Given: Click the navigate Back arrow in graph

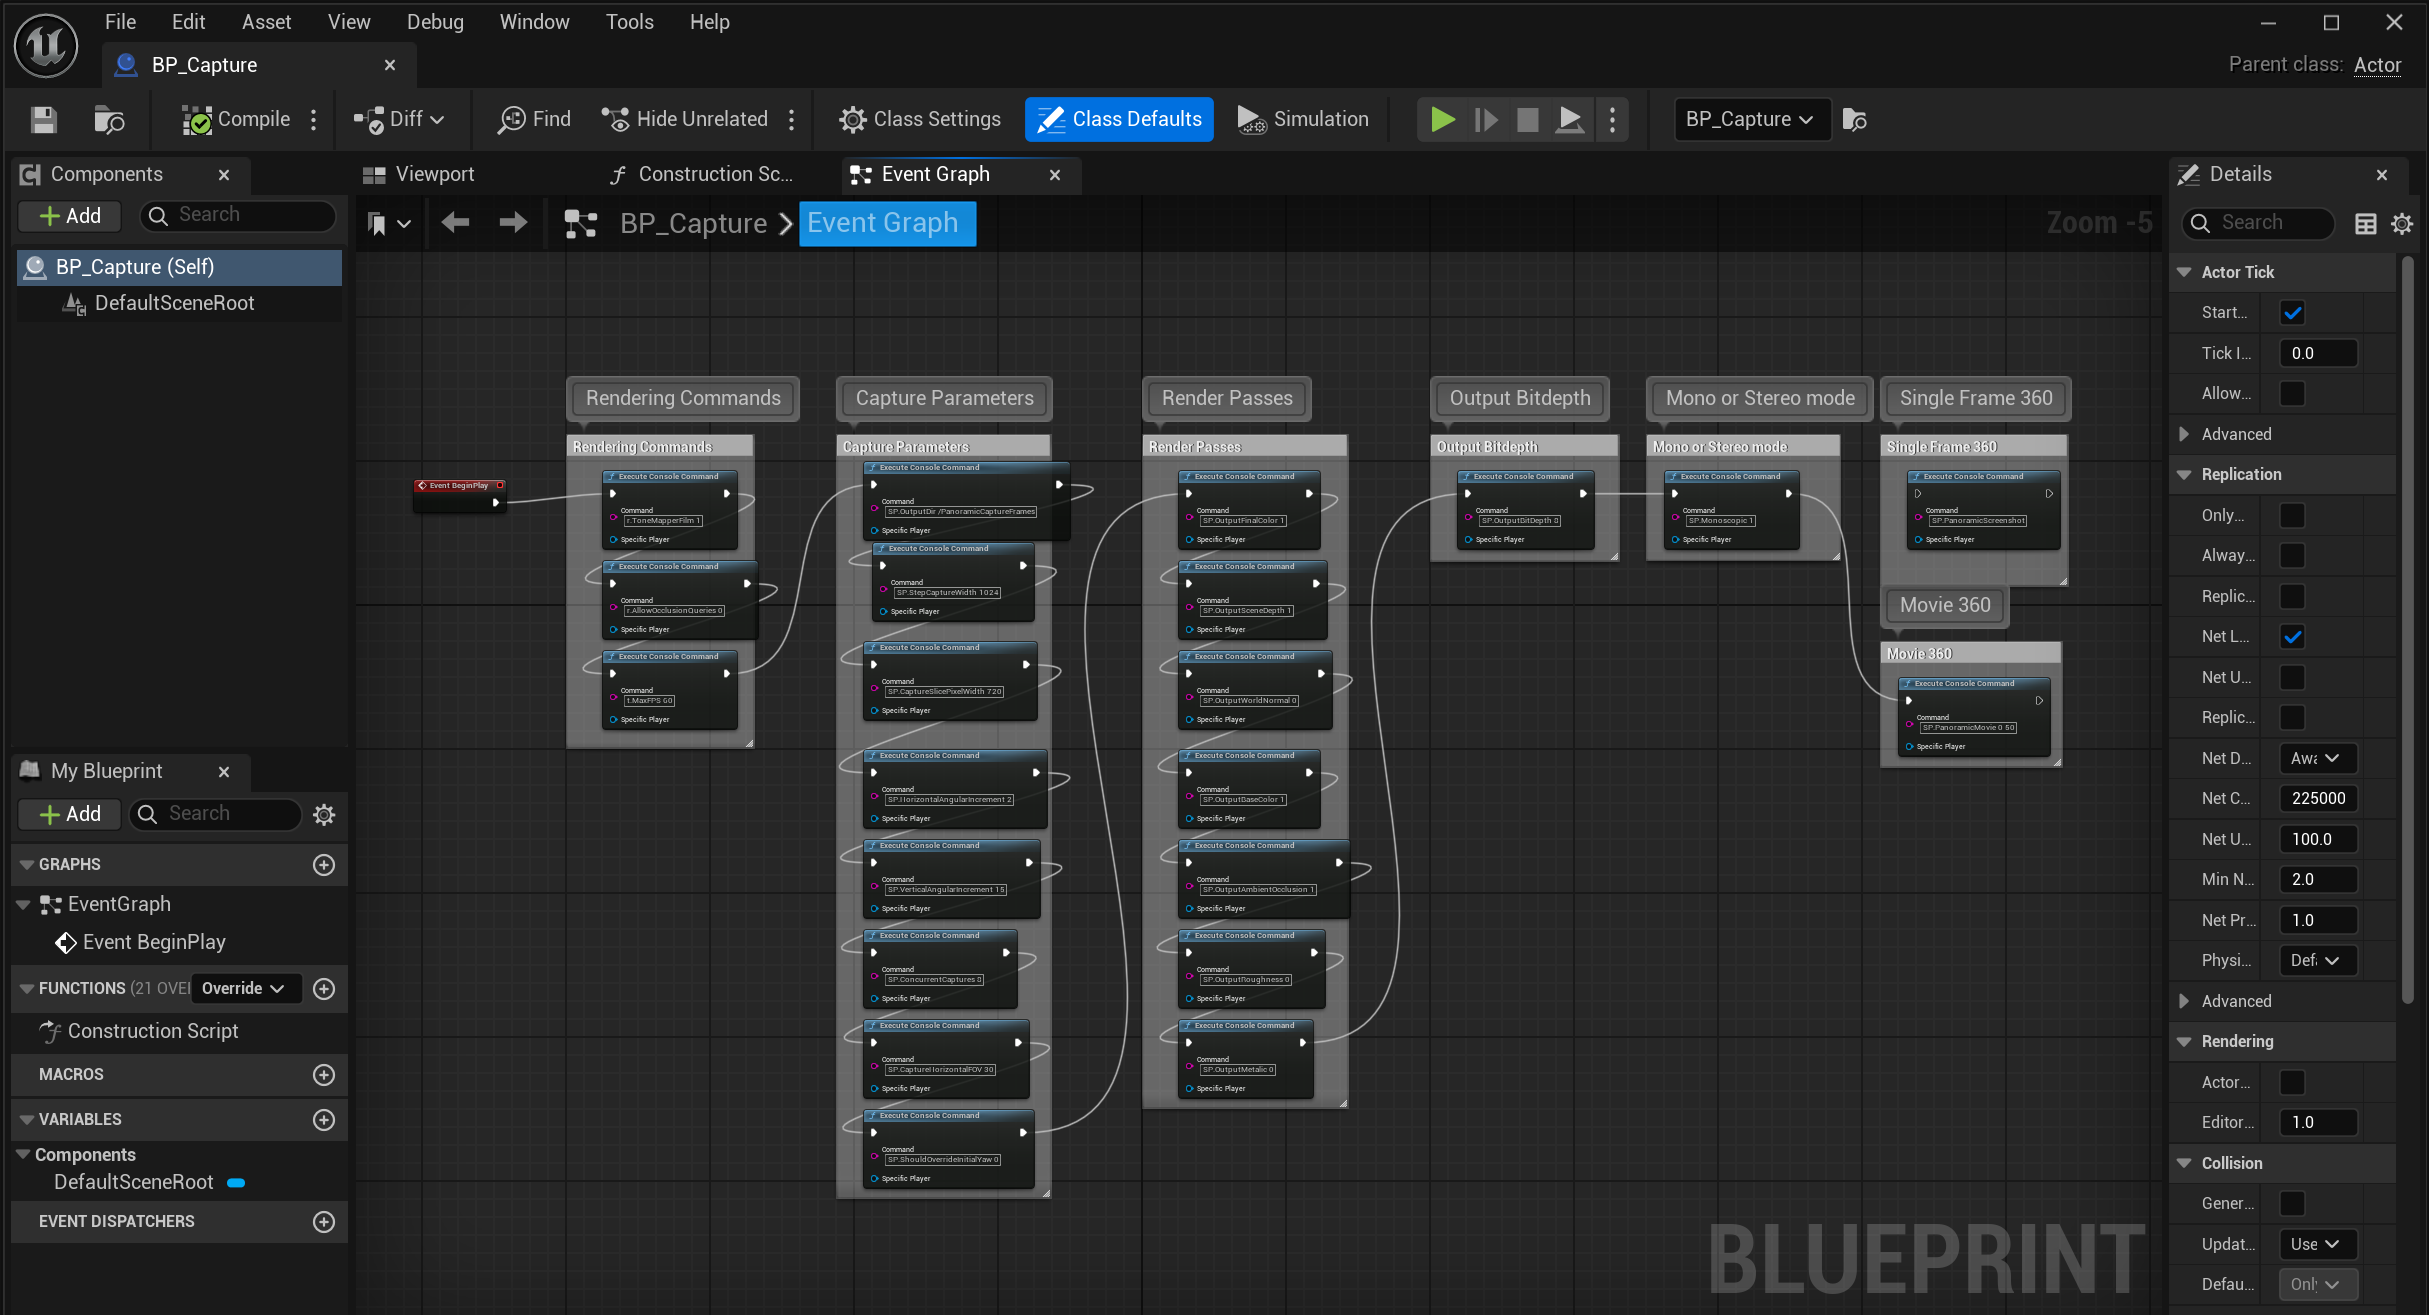Looking at the screenshot, I should click(x=455, y=222).
